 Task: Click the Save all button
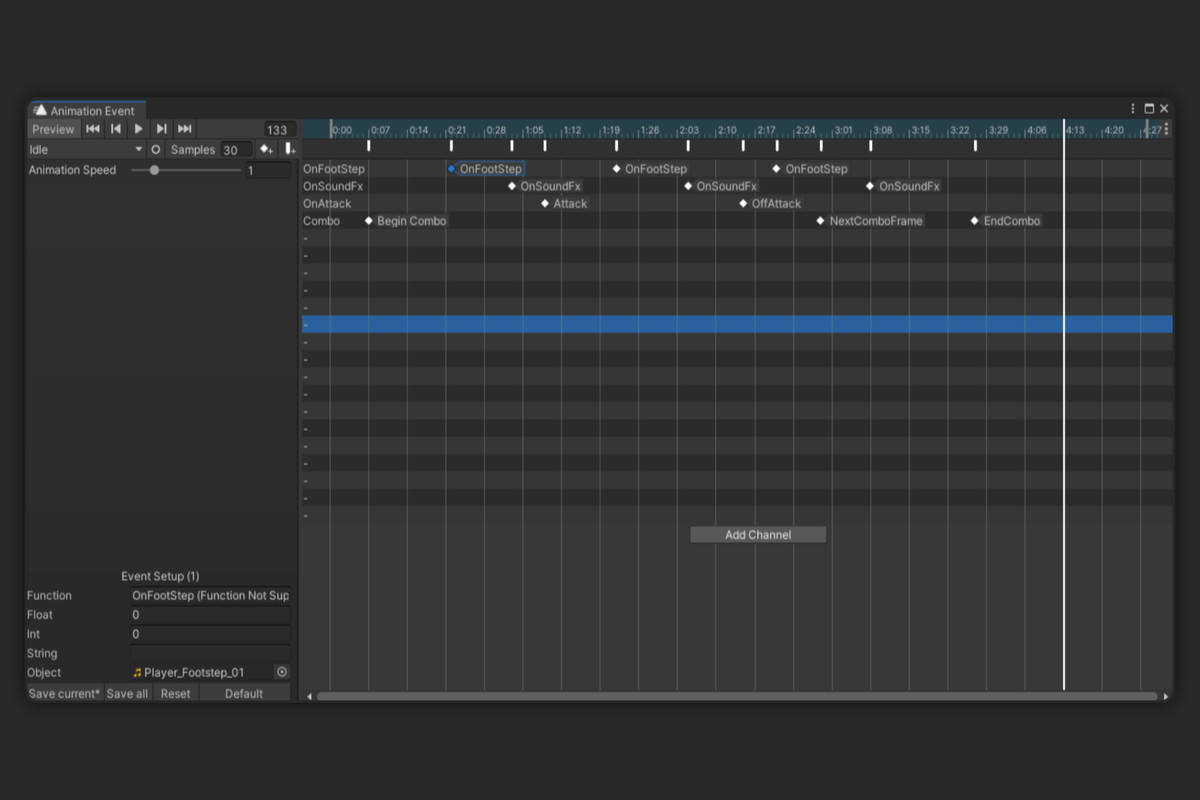(127, 694)
